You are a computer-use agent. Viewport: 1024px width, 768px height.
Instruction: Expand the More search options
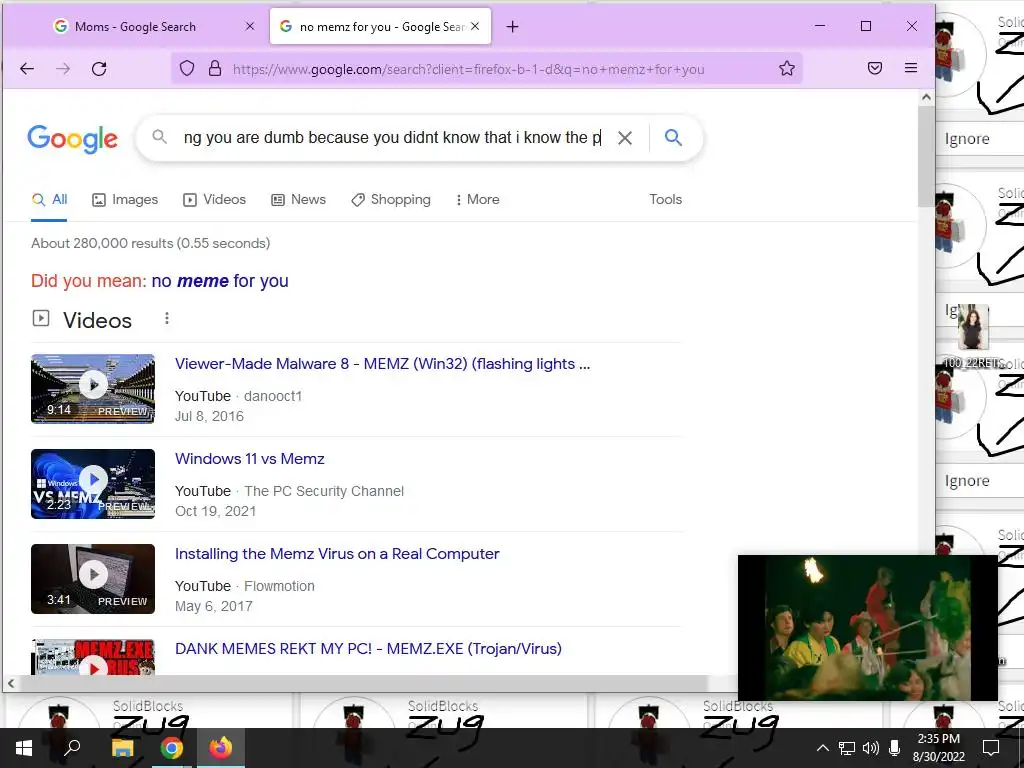point(477,200)
